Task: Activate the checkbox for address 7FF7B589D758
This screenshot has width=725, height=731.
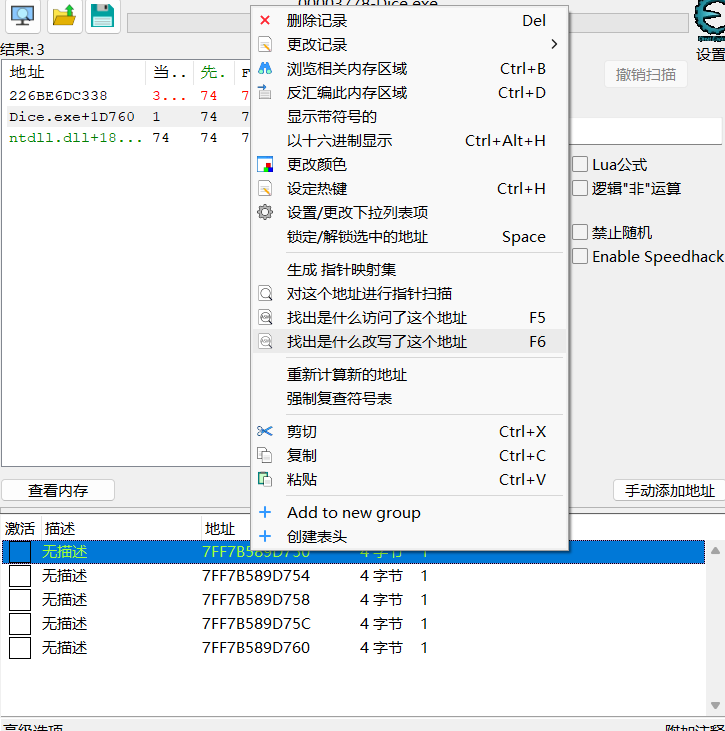Action: click(x=20, y=600)
